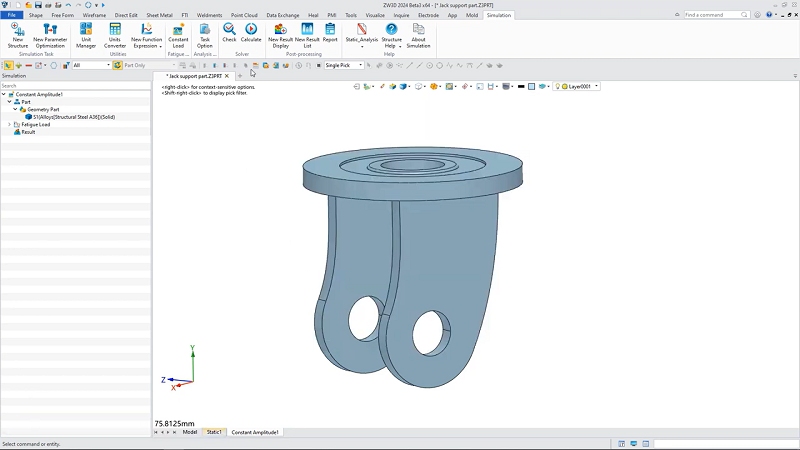Viewport: 800px width, 450px height.
Task: Switch to the Sheet Metal ribbon tab
Action: tap(159, 15)
